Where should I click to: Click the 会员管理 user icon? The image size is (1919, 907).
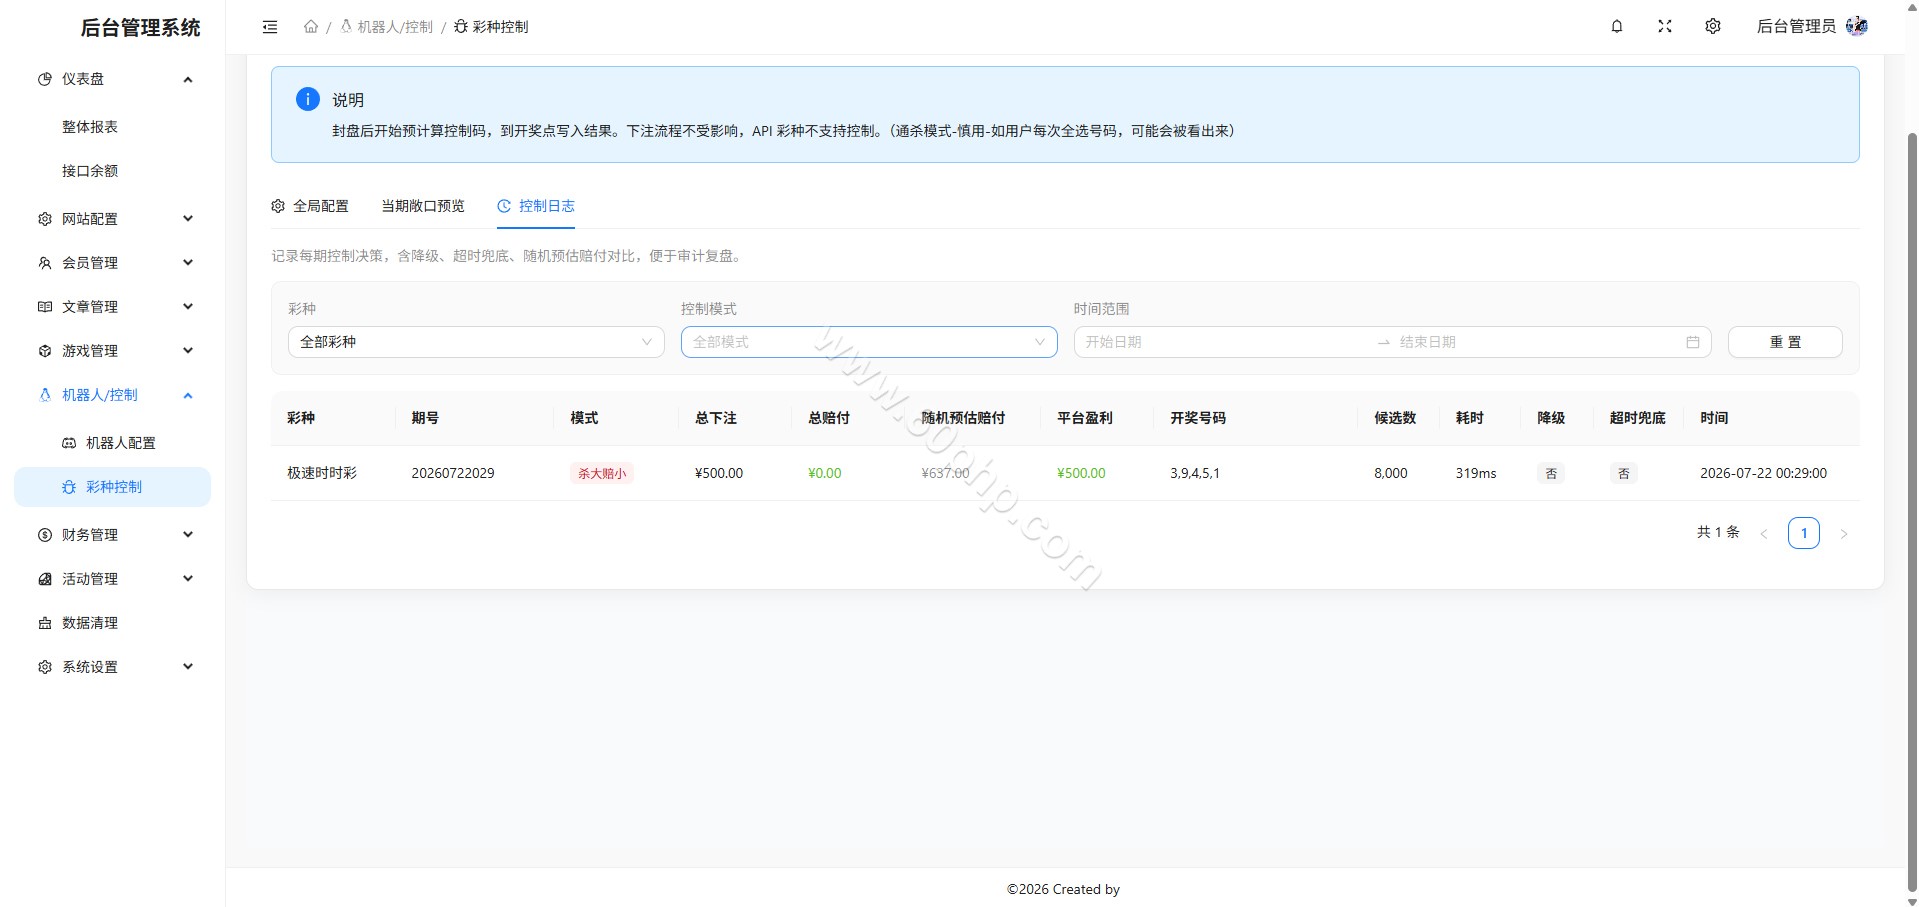coord(44,263)
